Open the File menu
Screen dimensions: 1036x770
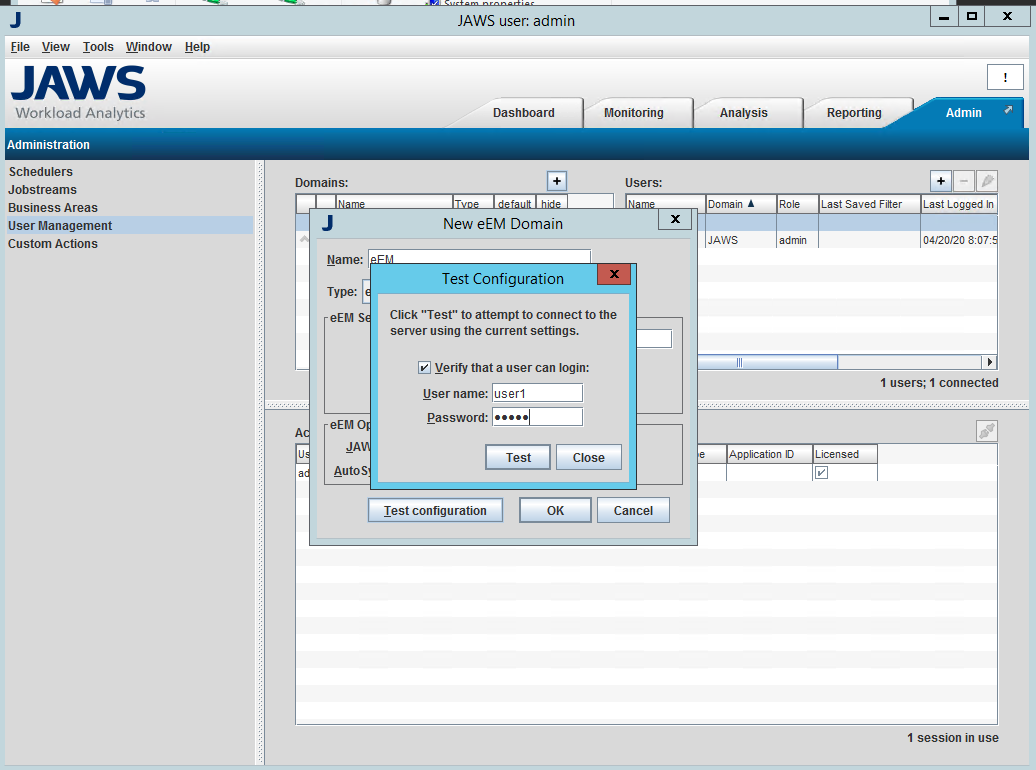pyautogui.click(x=20, y=47)
